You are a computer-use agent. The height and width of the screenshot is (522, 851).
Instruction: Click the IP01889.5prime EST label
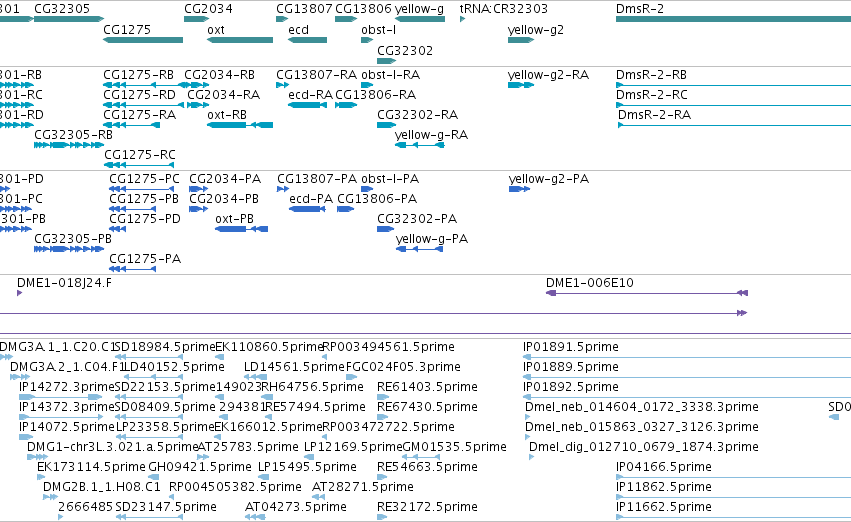click(x=571, y=367)
